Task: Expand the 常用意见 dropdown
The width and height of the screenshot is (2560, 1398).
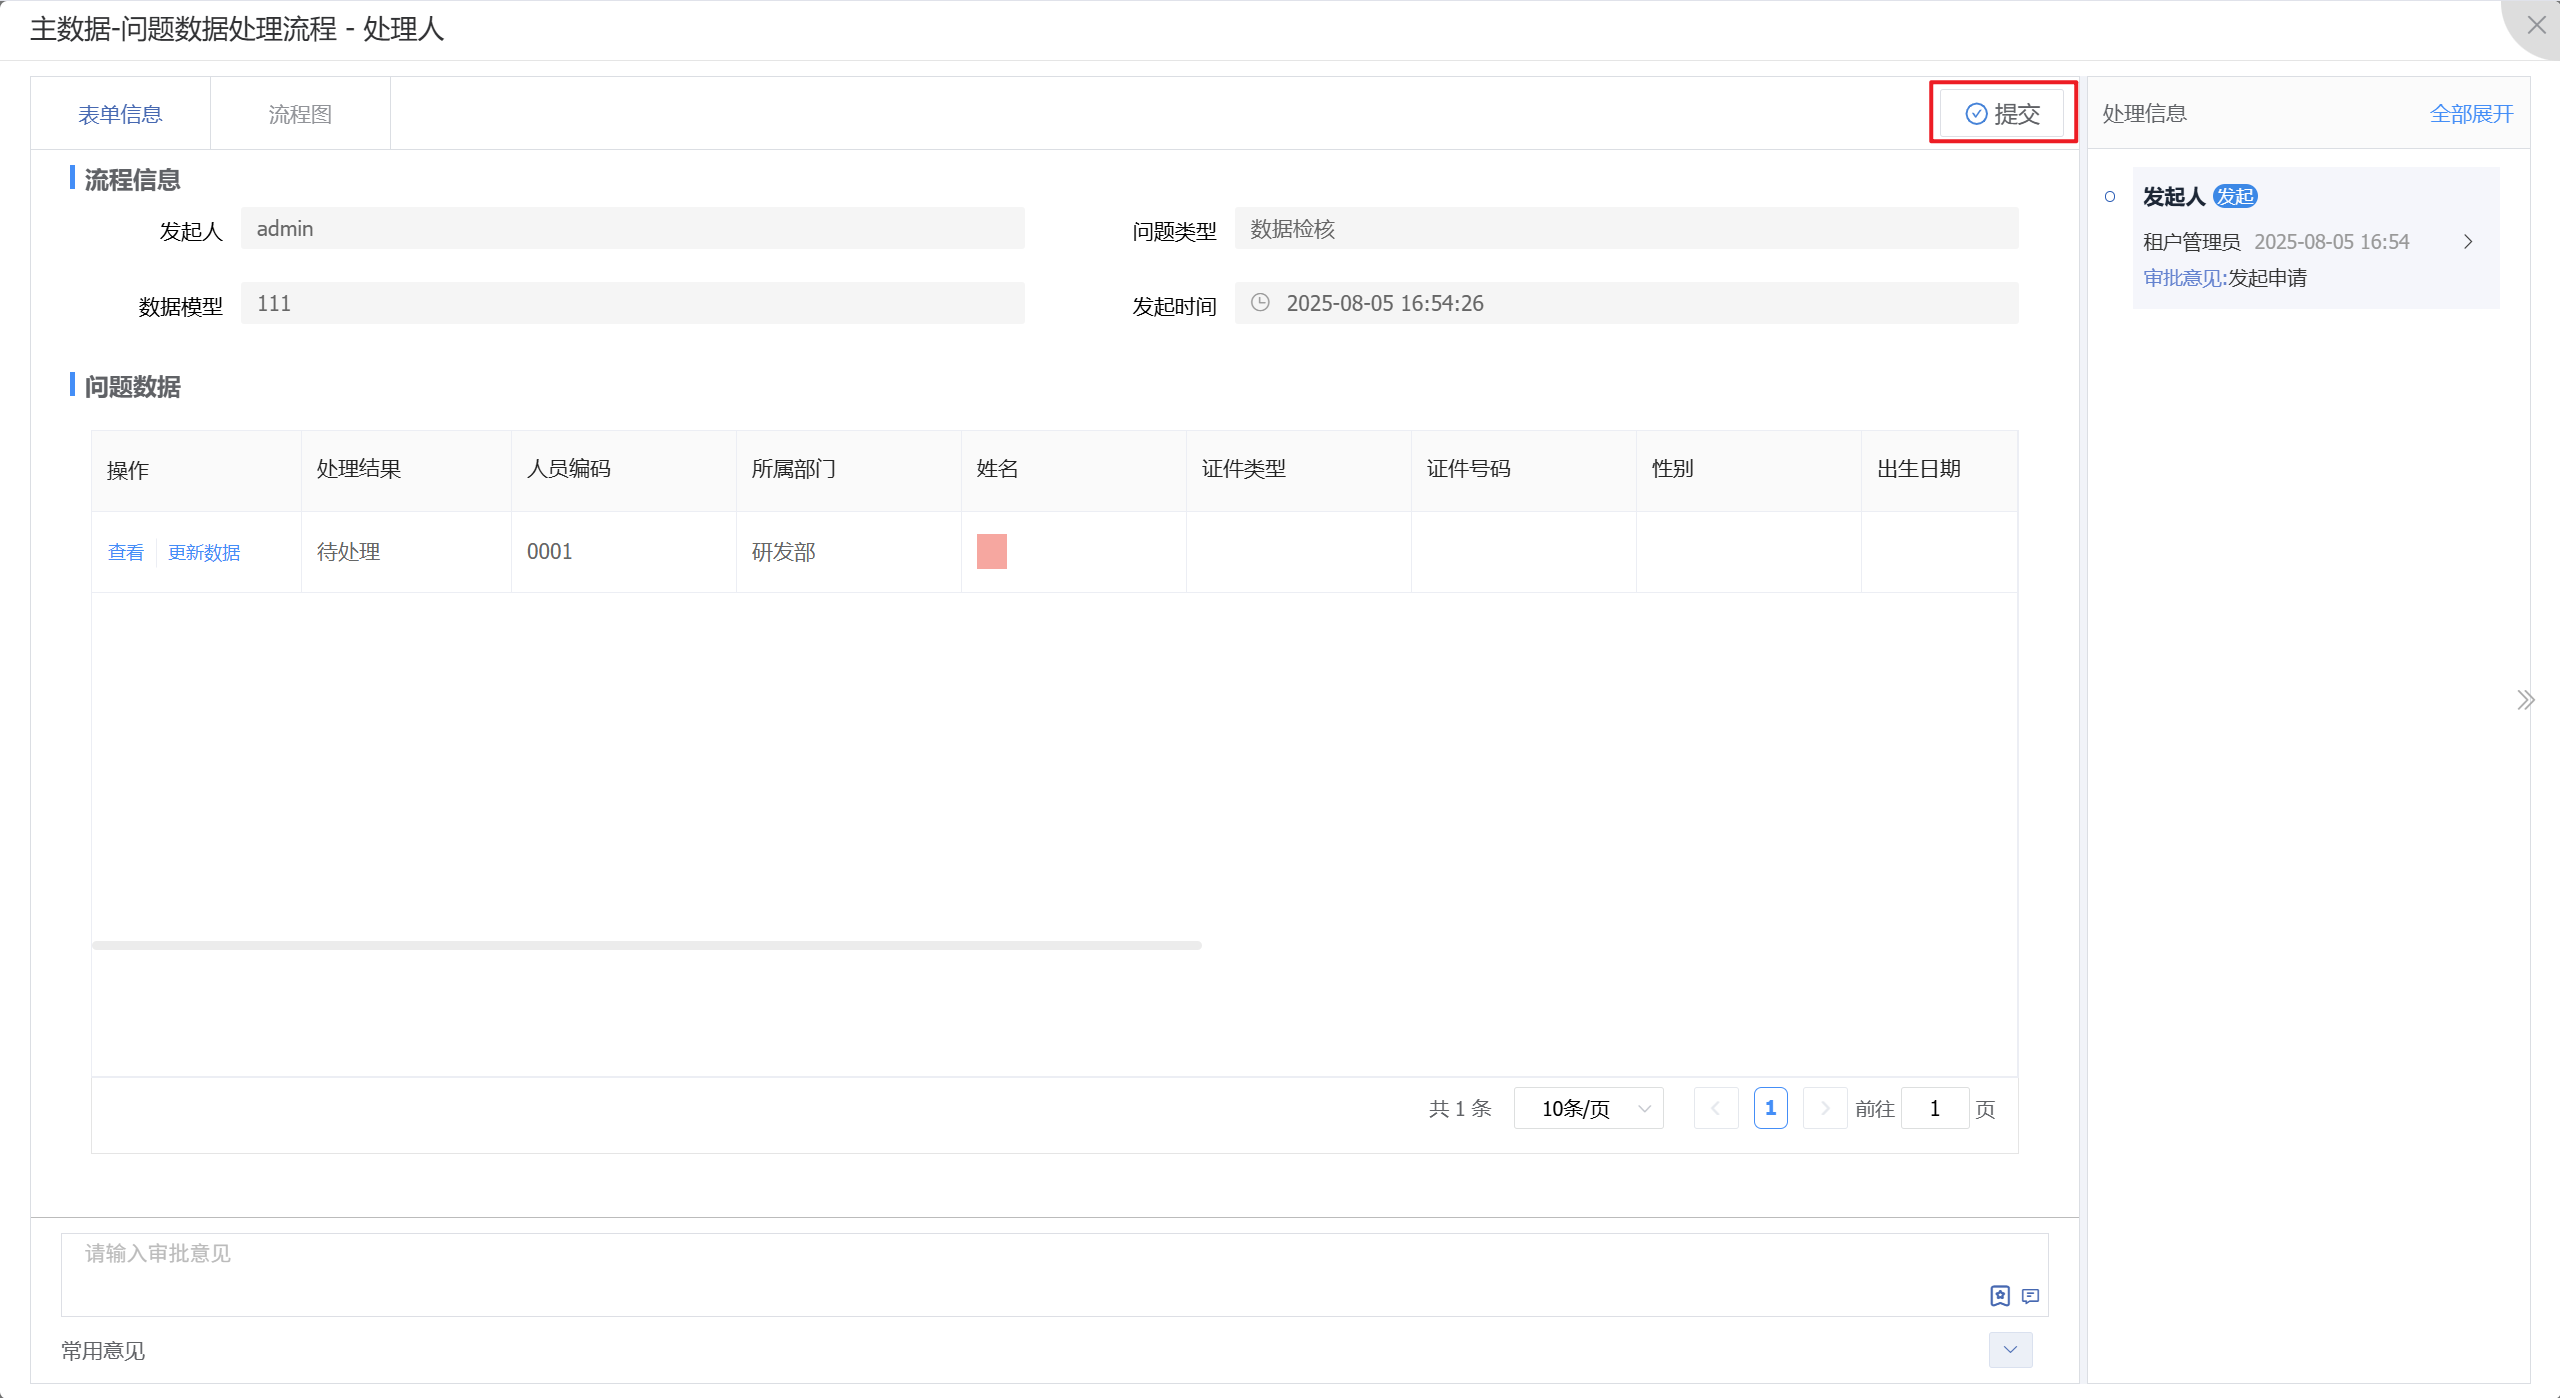Action: [x=2010, y=1350]
